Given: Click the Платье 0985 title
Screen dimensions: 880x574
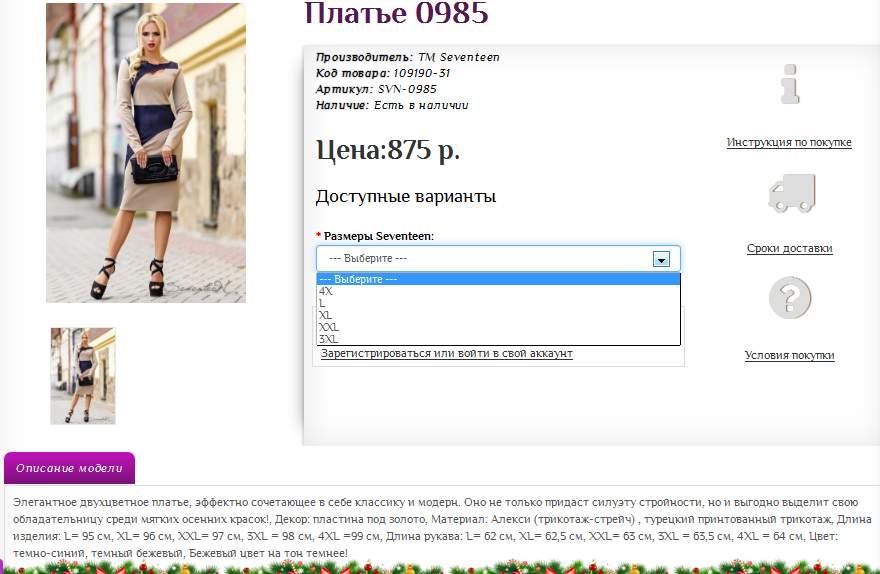Looking at the screenshot, I should point(396,13).
